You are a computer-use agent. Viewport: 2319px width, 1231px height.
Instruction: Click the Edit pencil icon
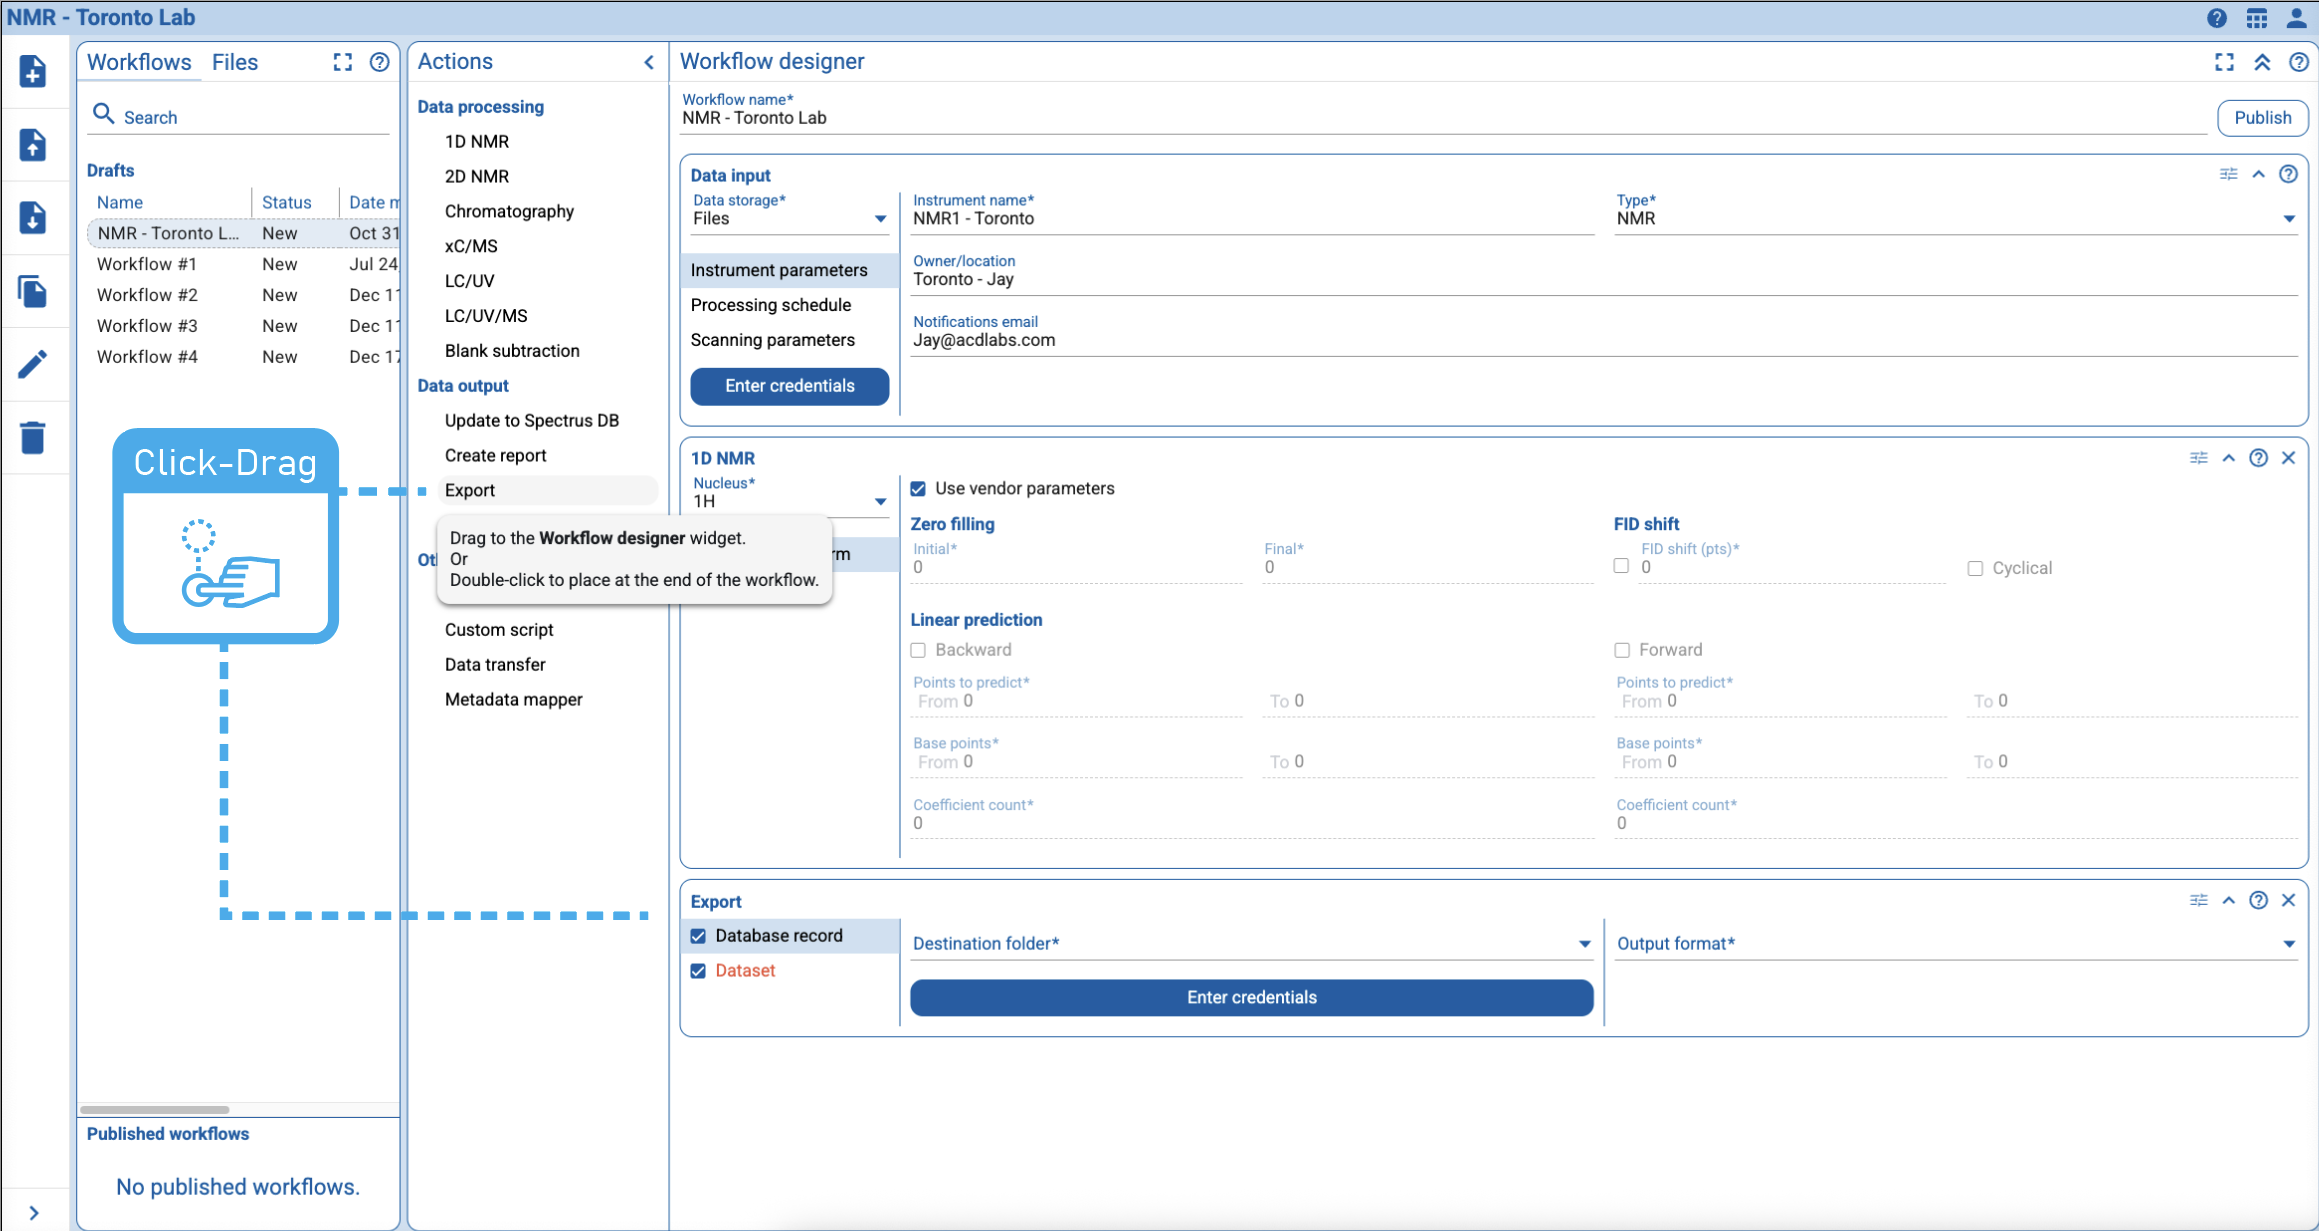[33, 364]
